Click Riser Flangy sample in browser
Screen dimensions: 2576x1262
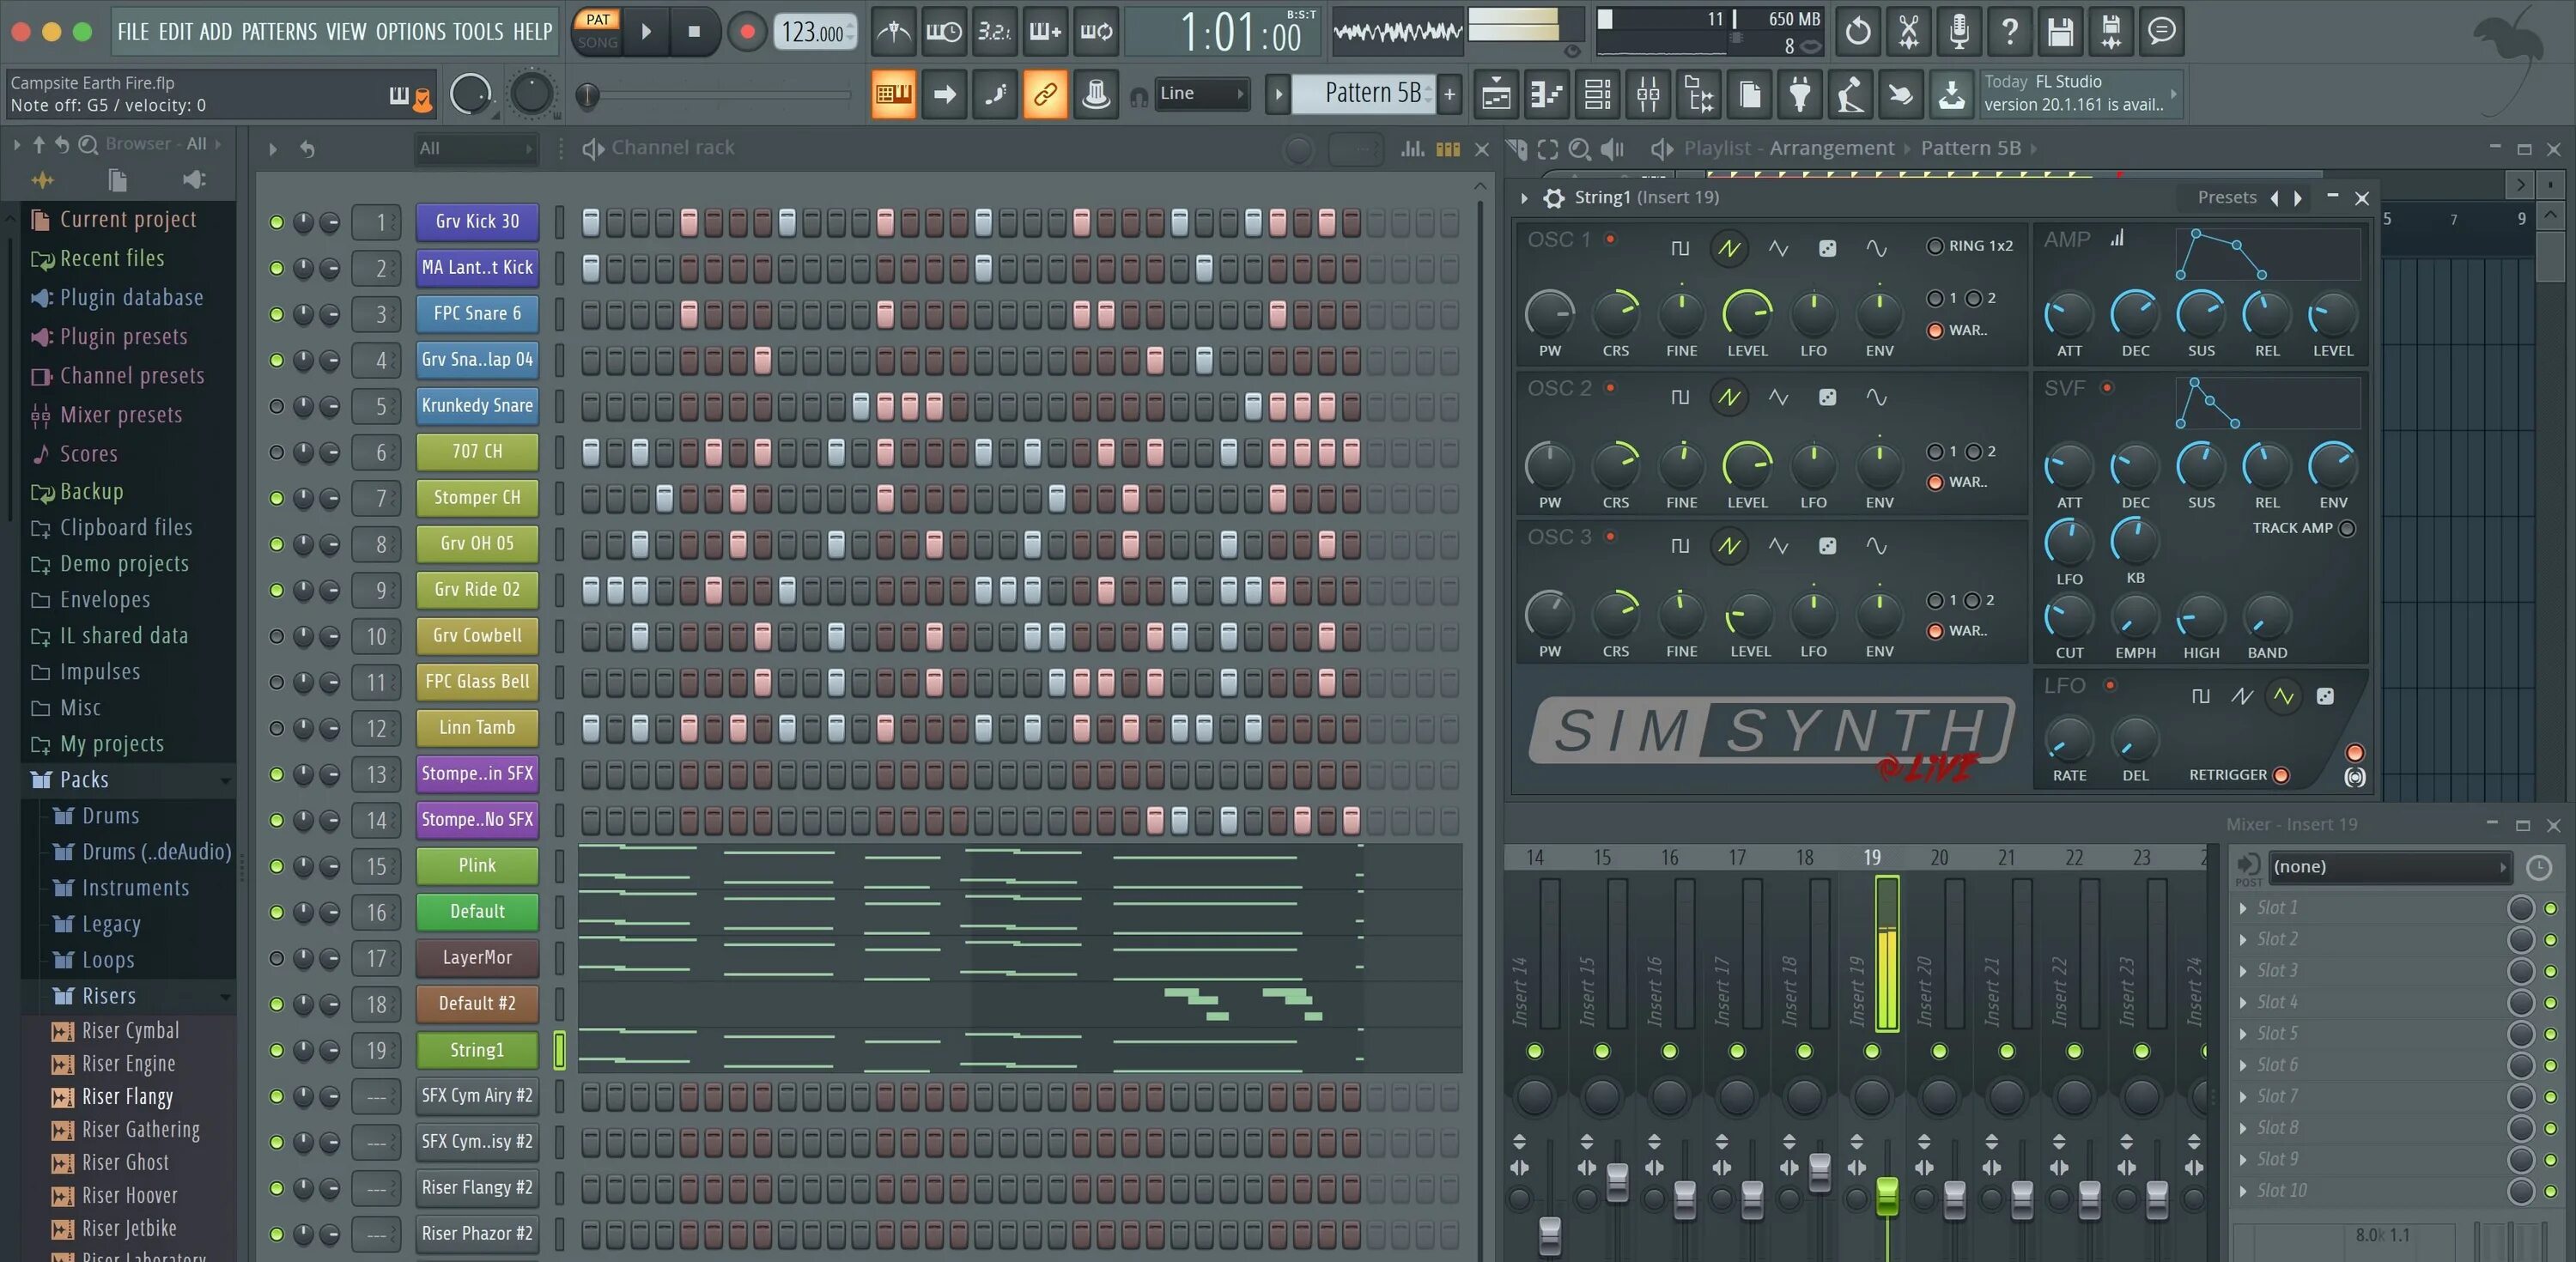point(127,1097)
